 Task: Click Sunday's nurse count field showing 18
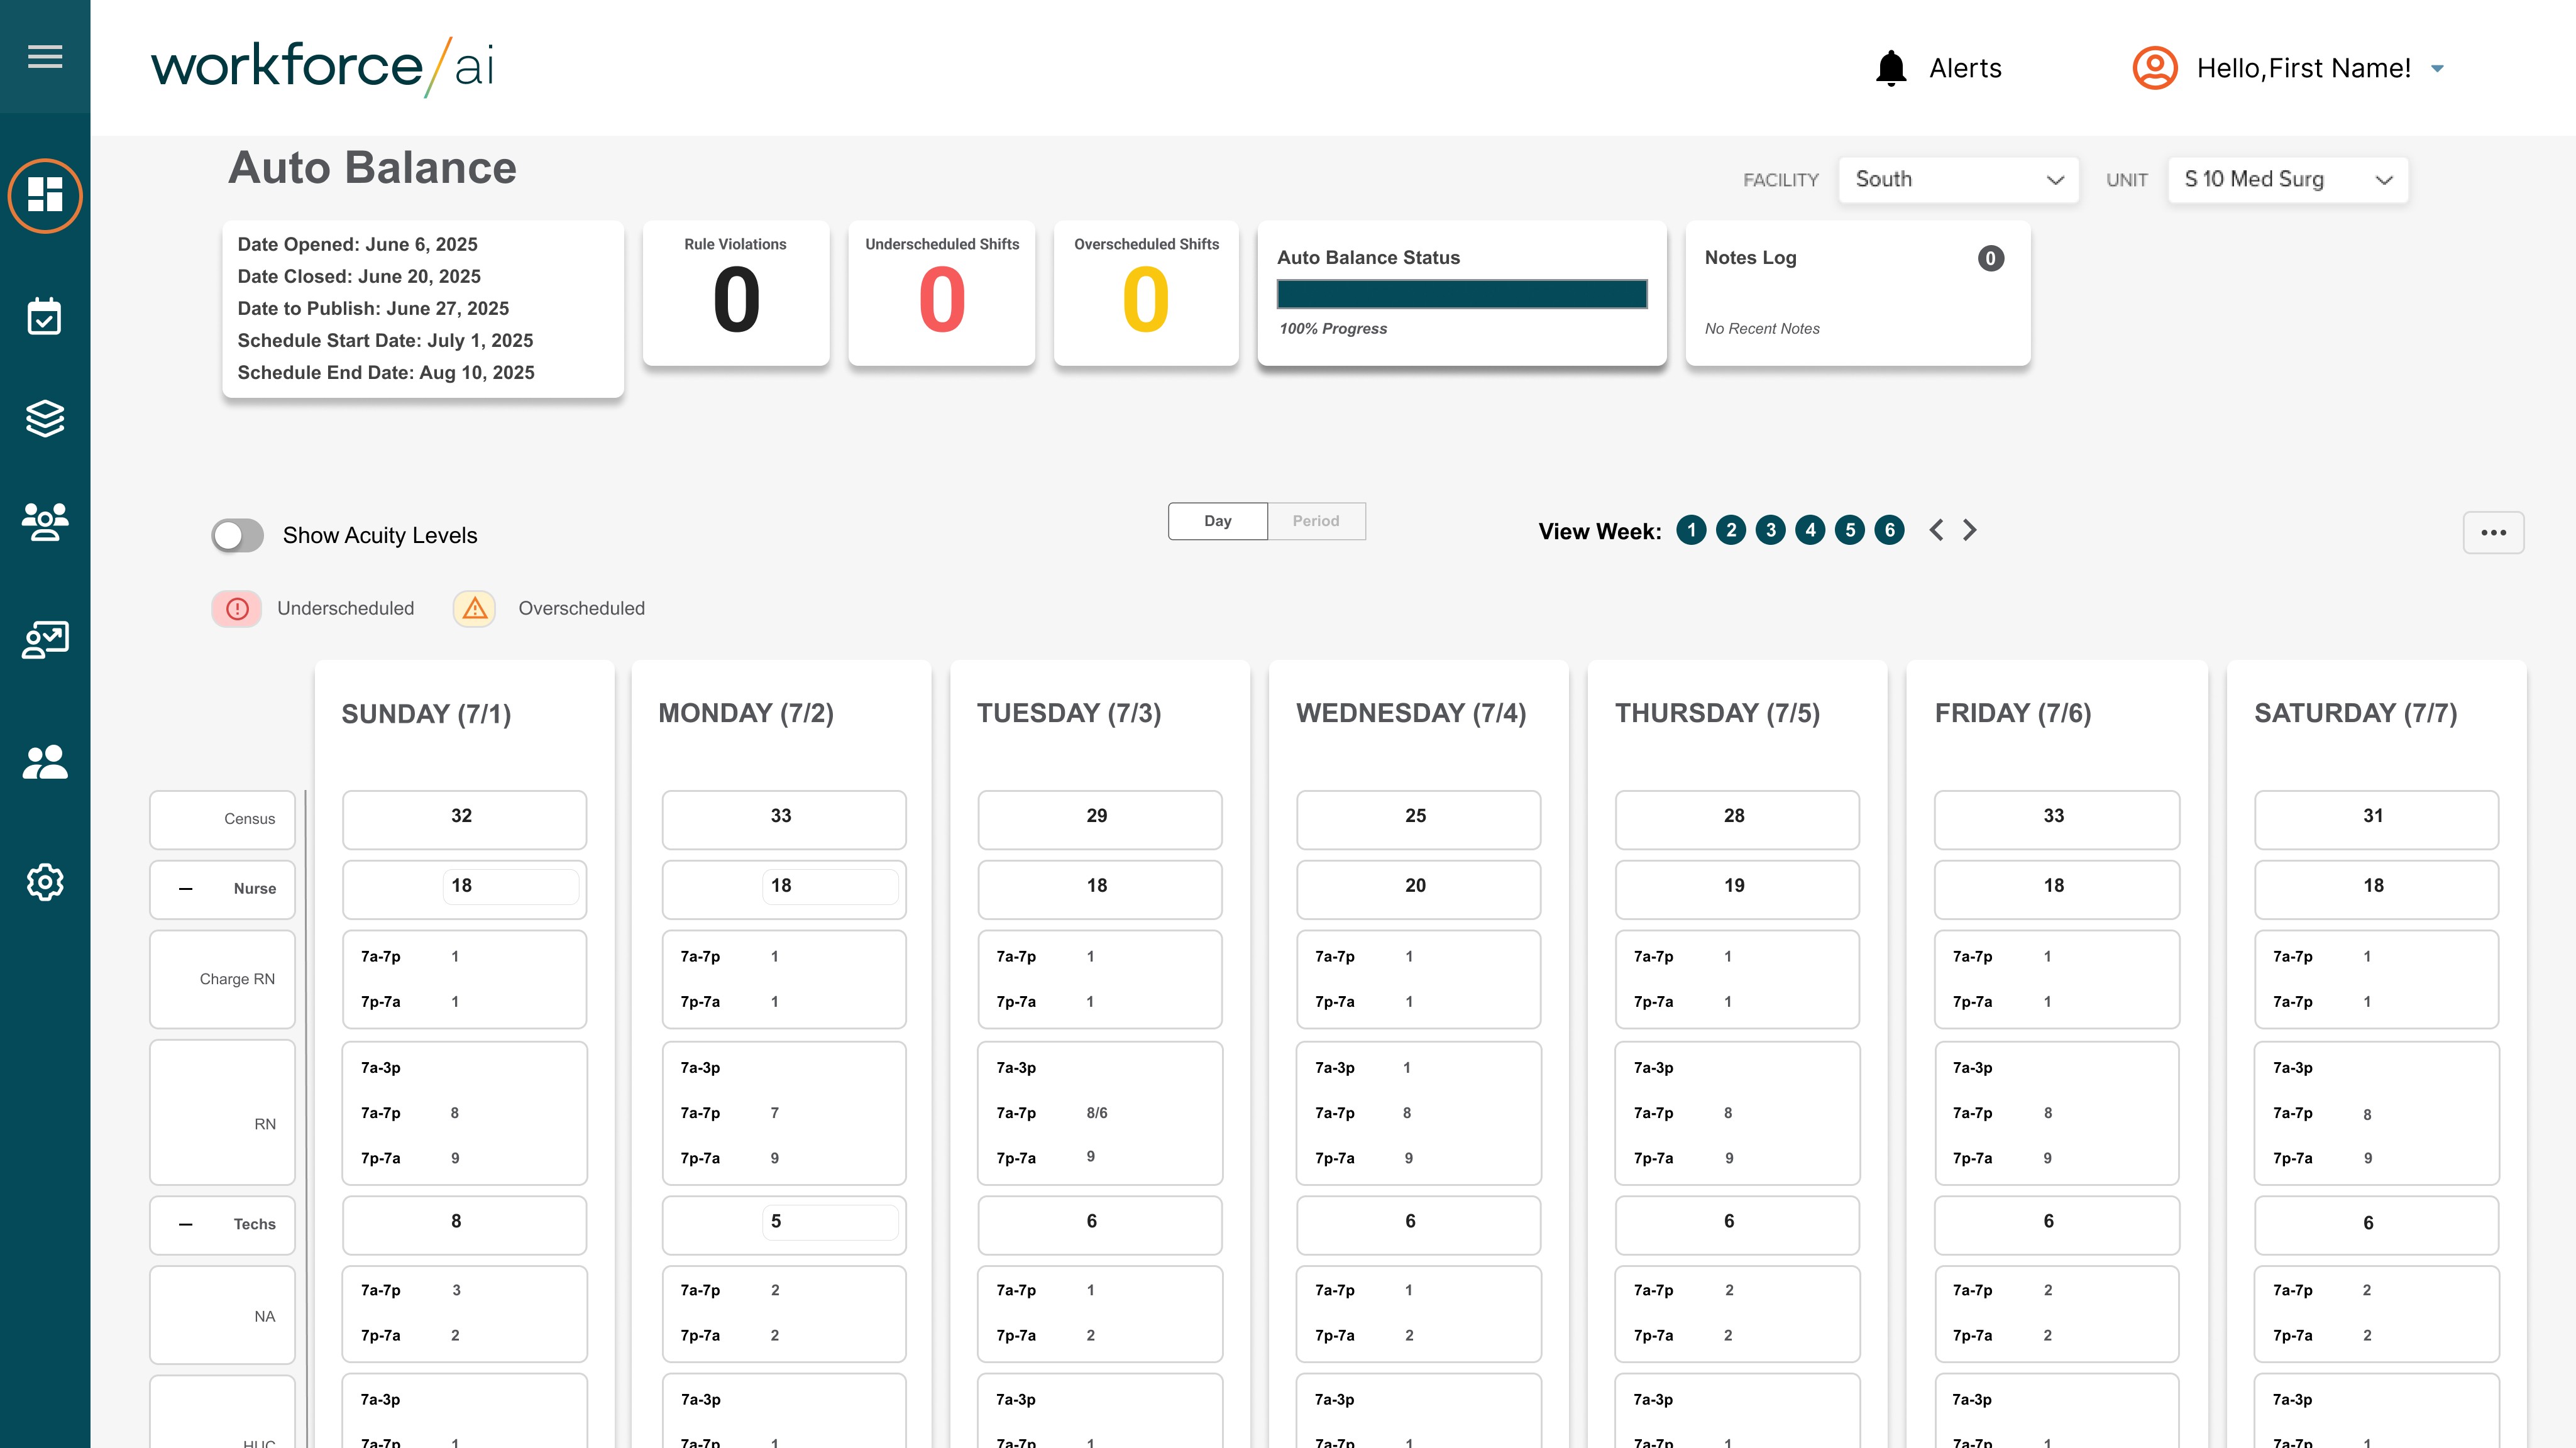510,886
